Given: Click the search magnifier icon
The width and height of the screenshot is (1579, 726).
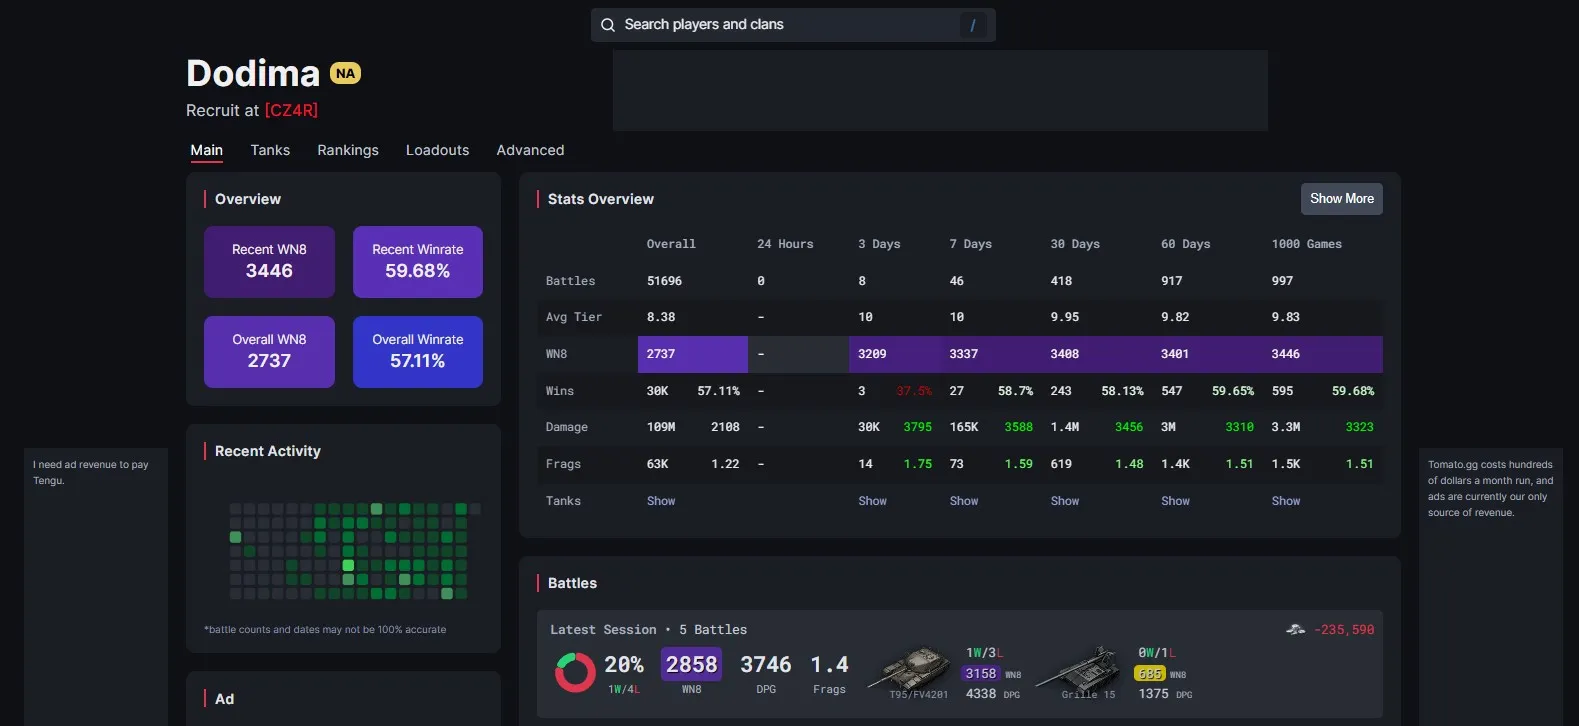Looking at the screenshot, I should [608, 25].
